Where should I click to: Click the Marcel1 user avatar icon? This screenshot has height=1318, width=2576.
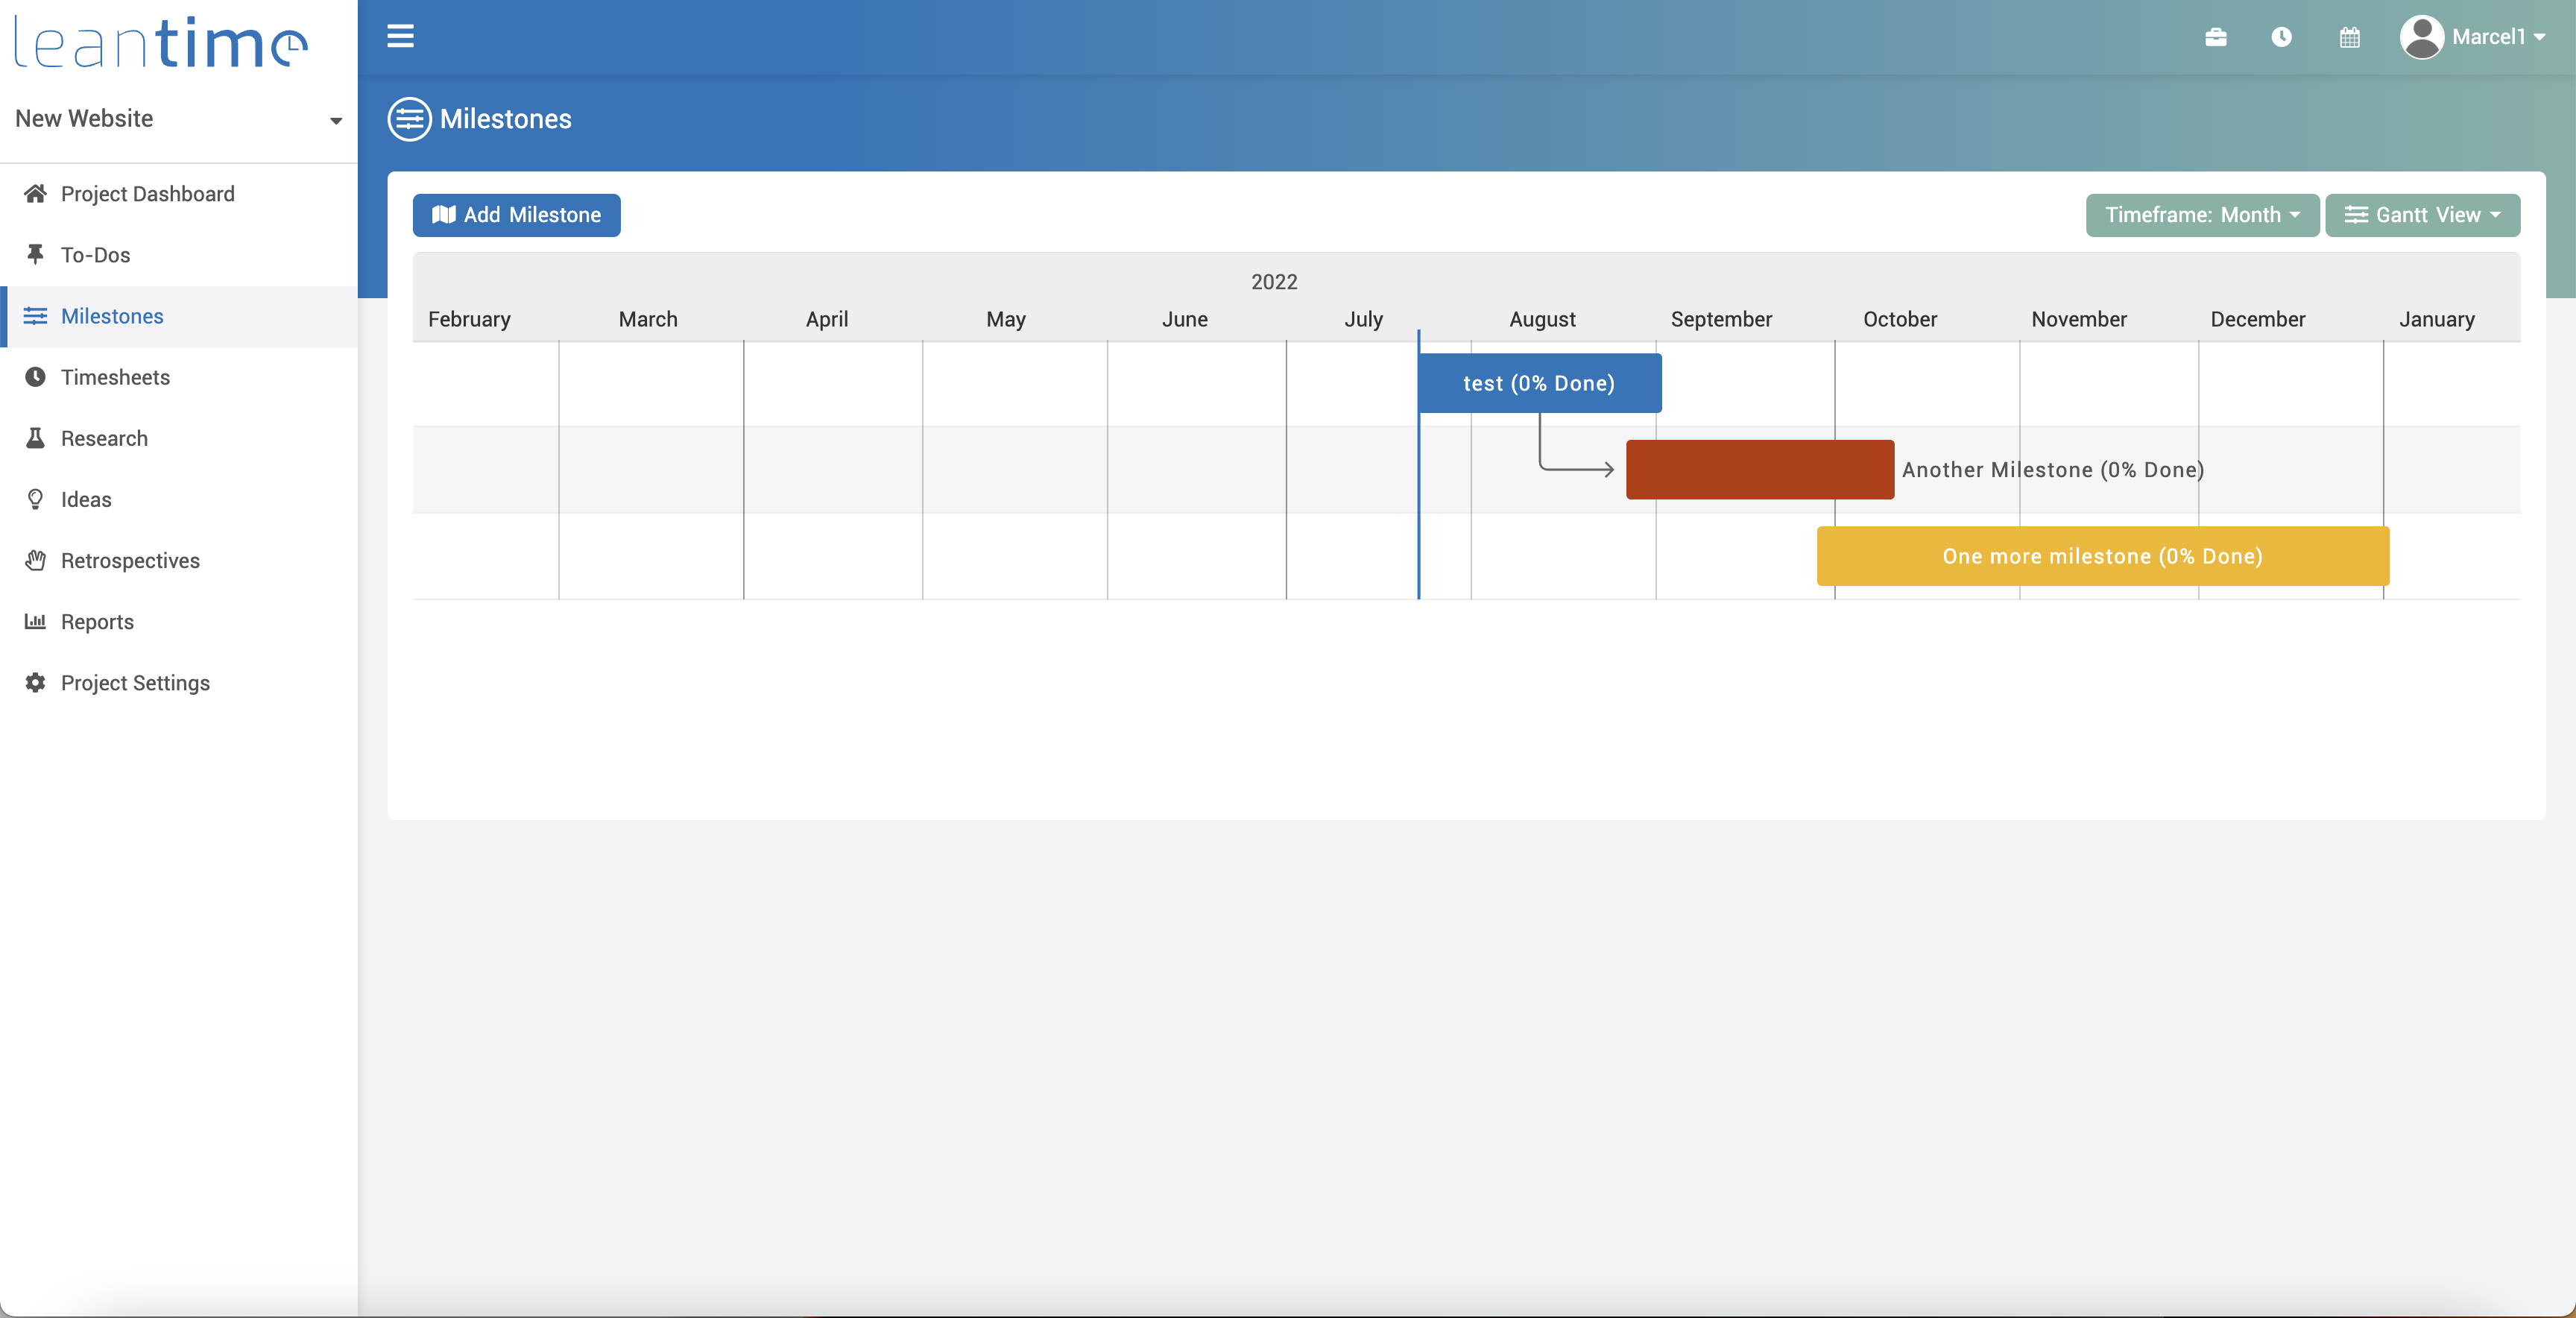point(2421,37)
